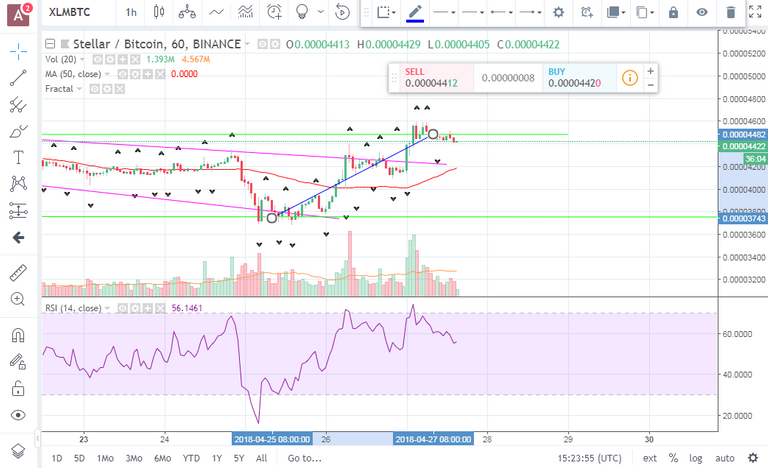
Task: Open the line style dropdown
Action: tap(444, 12)
